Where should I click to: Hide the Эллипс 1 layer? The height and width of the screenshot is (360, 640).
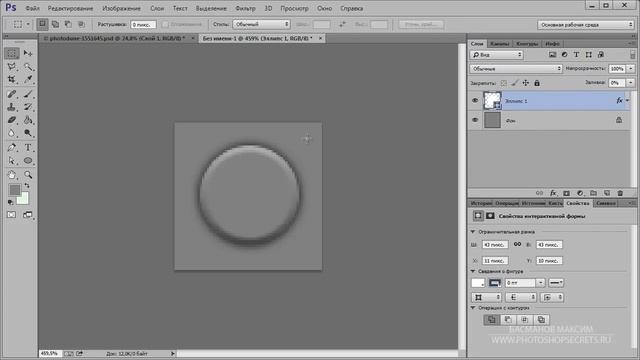coord(475,100)
